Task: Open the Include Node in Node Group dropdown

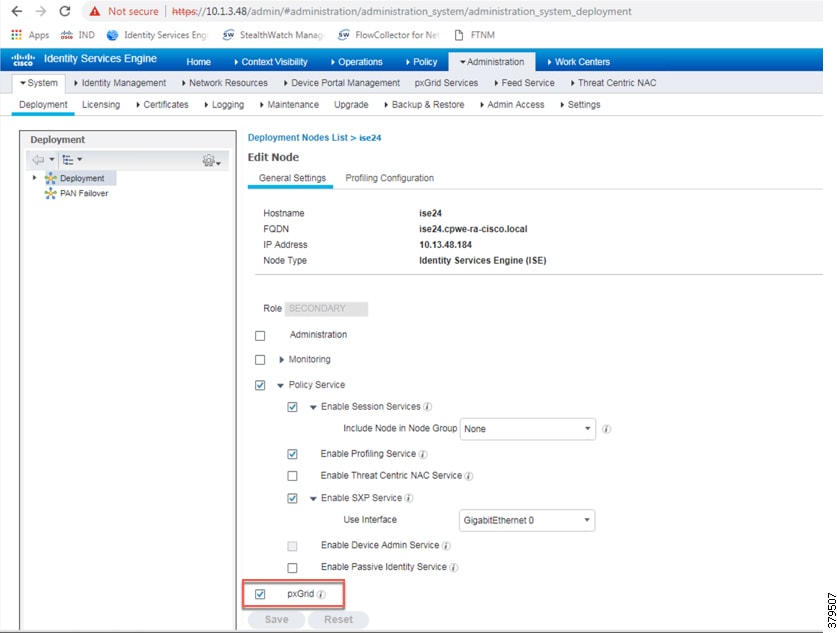Action: (527, 429)
